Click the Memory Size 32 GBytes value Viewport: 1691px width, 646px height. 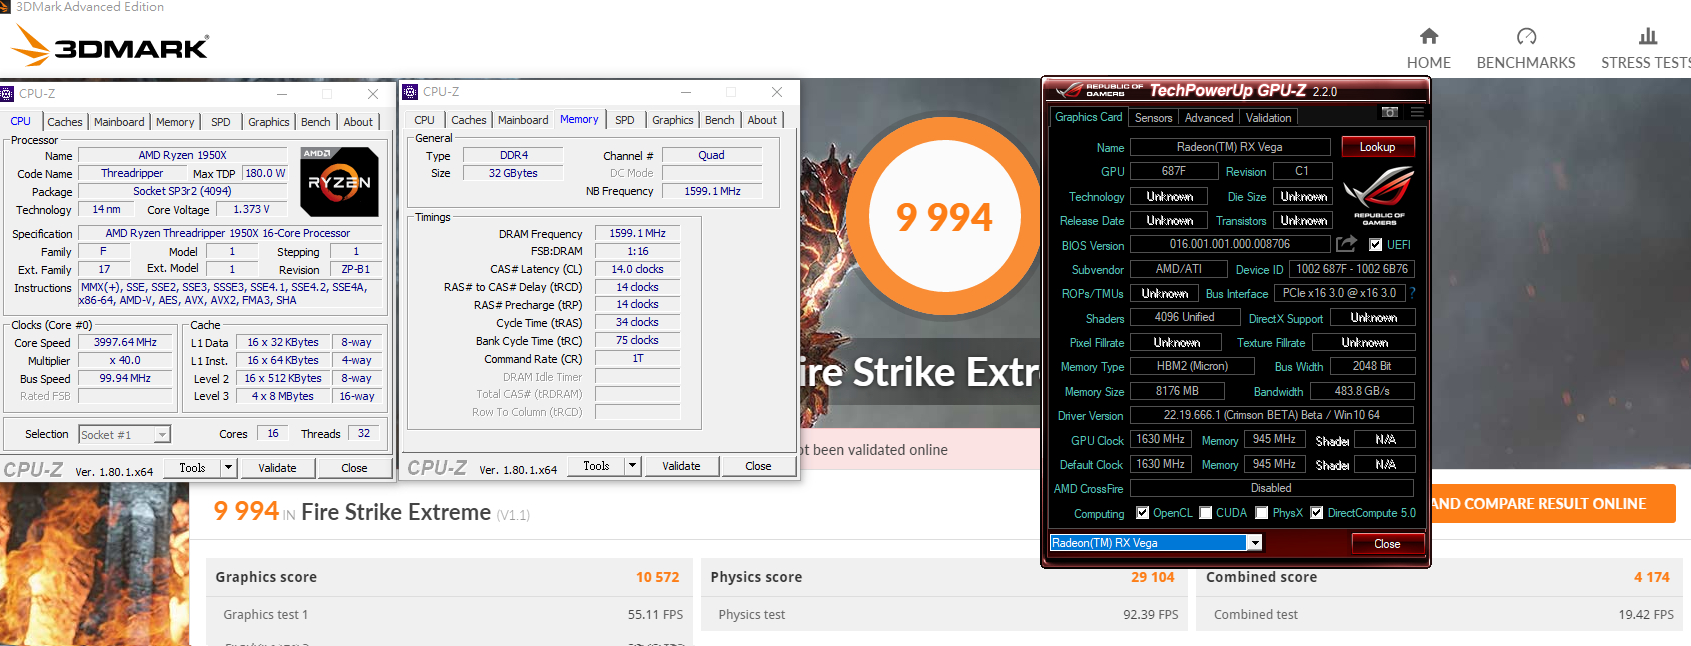(x=513, y=173)
